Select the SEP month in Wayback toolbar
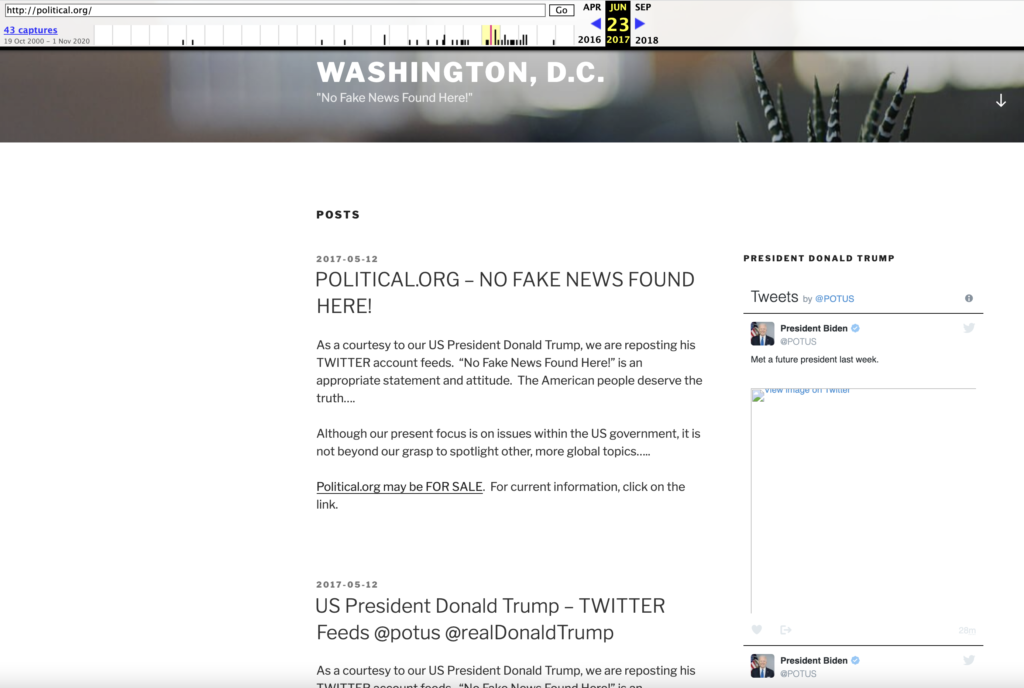The image size is (1024, 688). pos(643,7)
